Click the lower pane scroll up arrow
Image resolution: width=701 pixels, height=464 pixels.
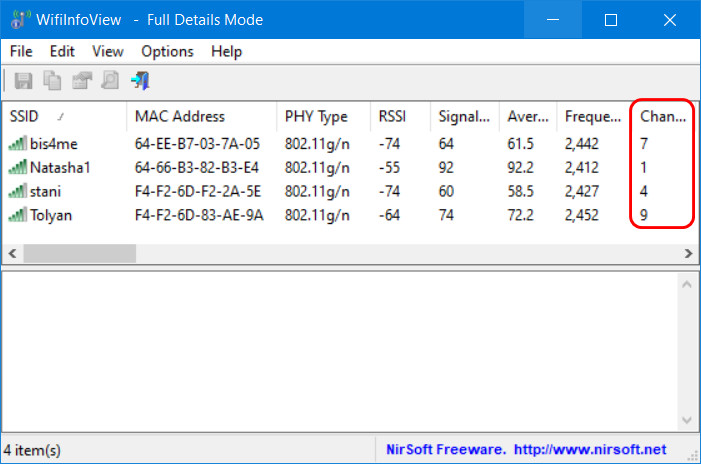687,284
